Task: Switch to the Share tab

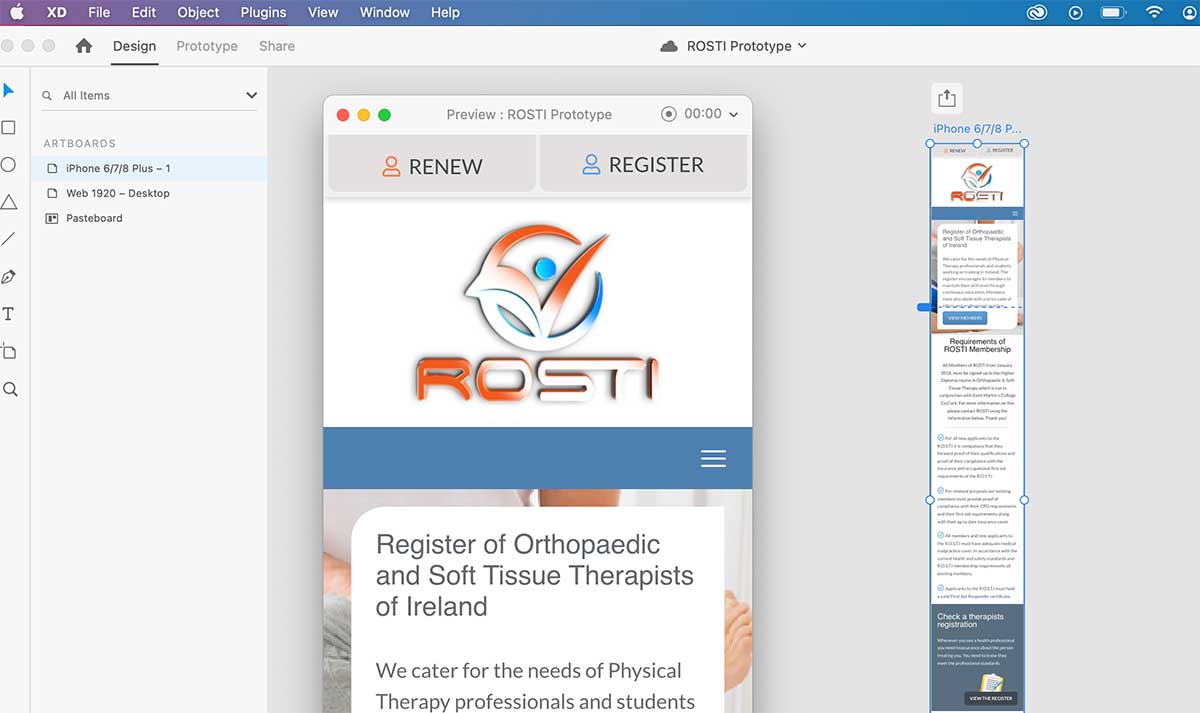Action: coord(277,46)
